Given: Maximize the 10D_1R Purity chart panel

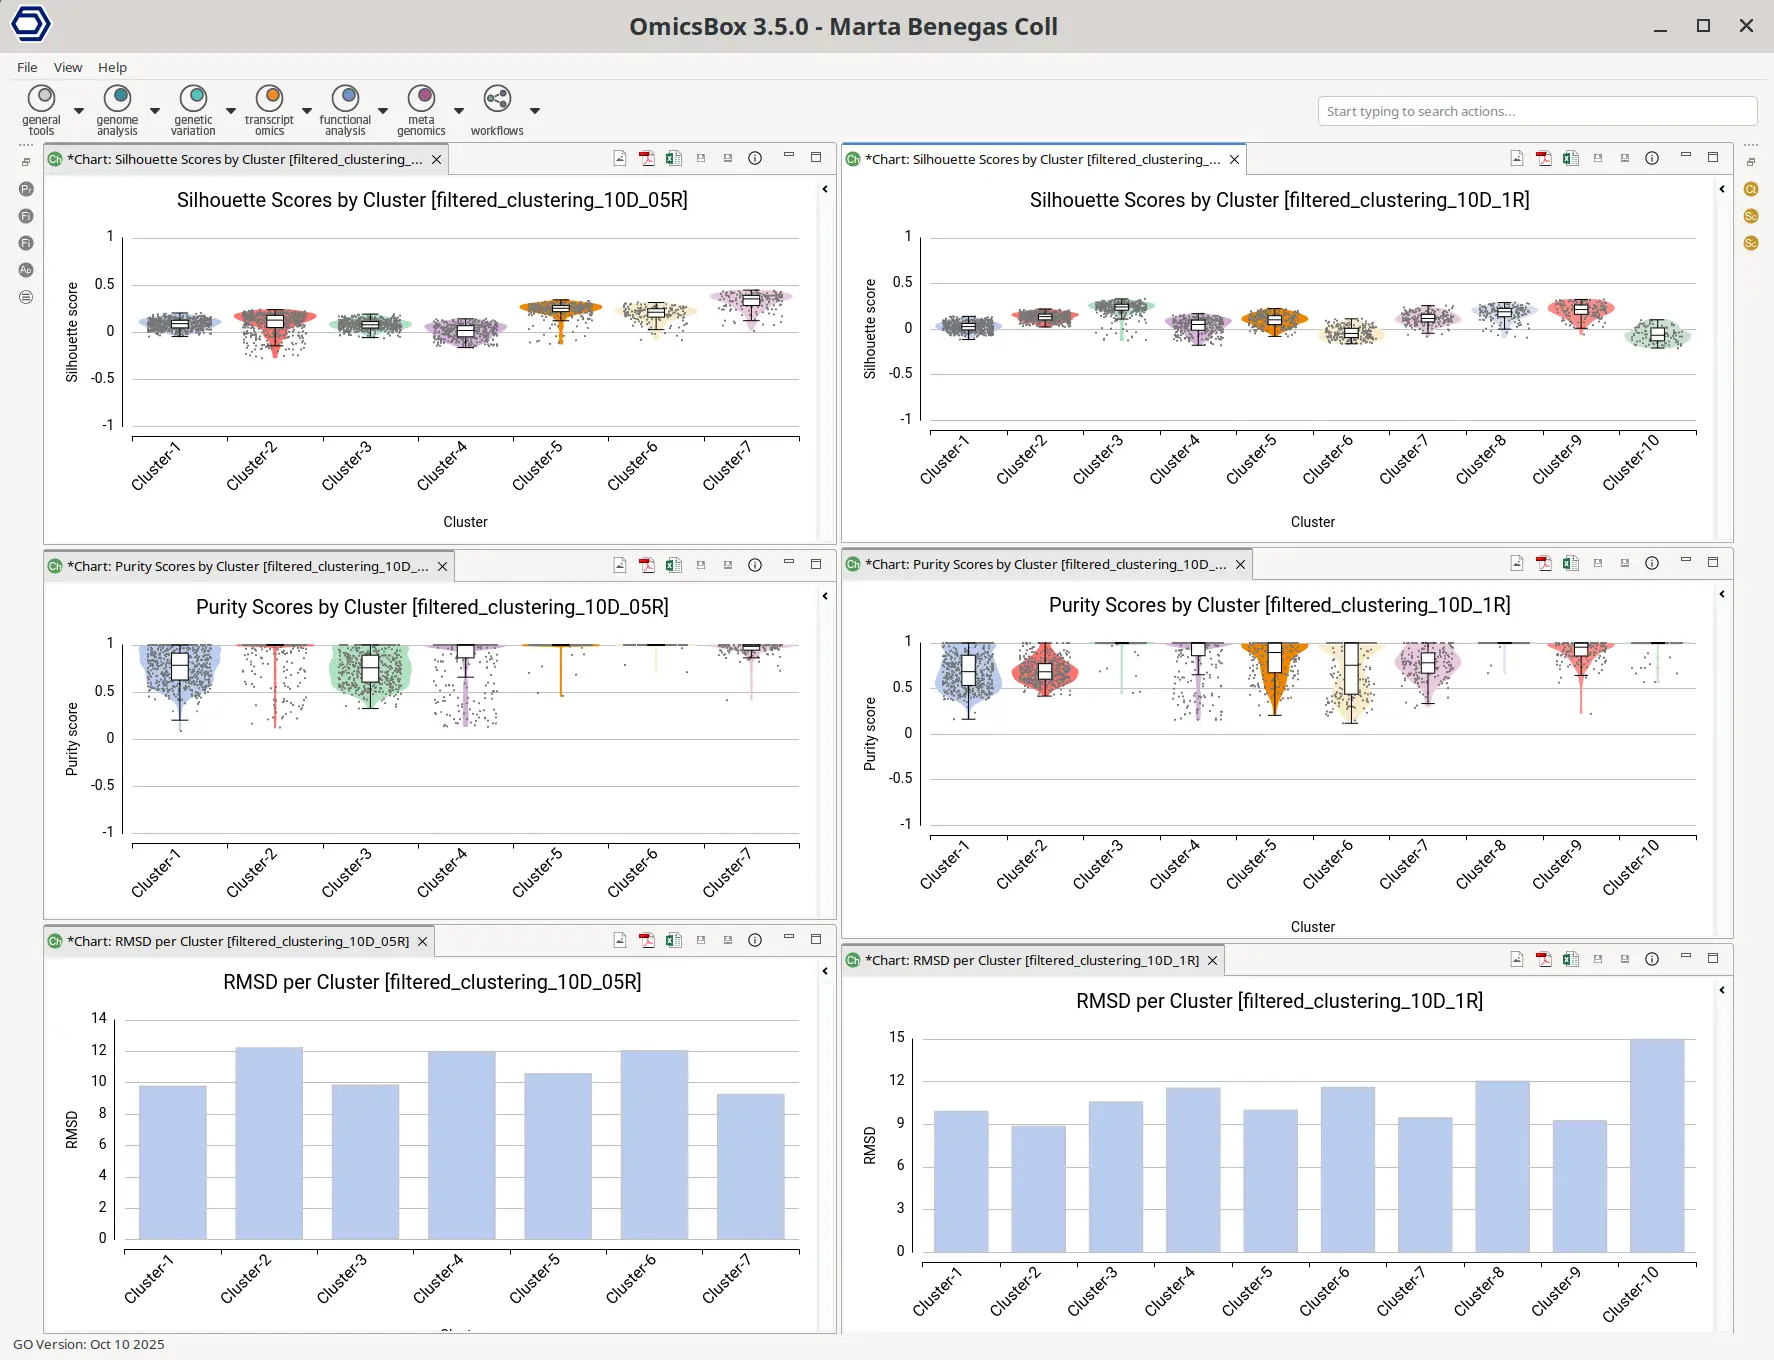Looking at the screenshot, I should 1713,563.
